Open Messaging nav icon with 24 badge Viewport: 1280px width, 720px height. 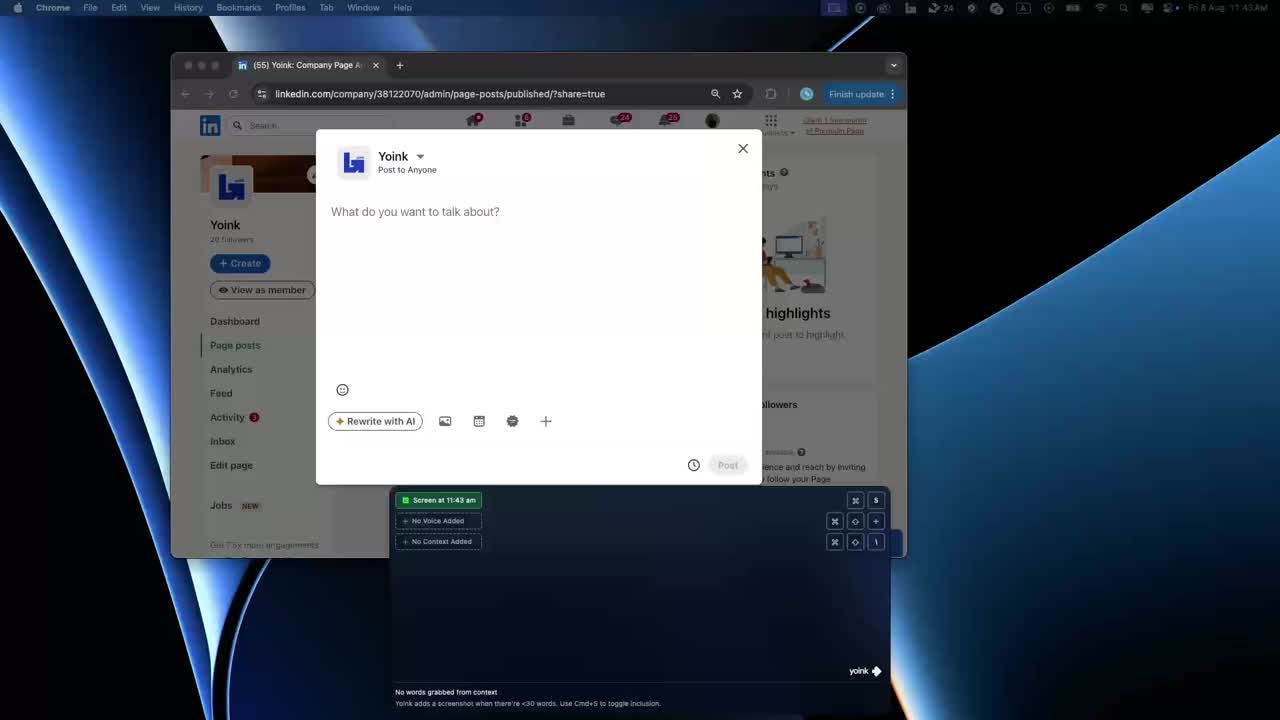click(620, 120)
